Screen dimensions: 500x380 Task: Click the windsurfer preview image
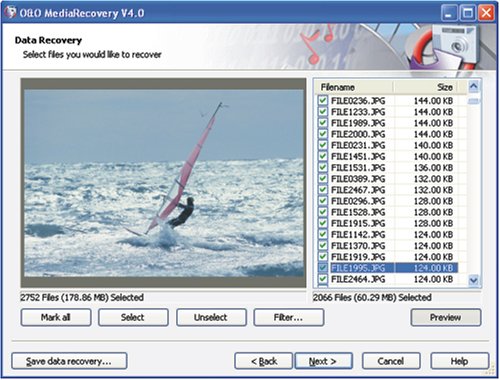pos(164,183)
